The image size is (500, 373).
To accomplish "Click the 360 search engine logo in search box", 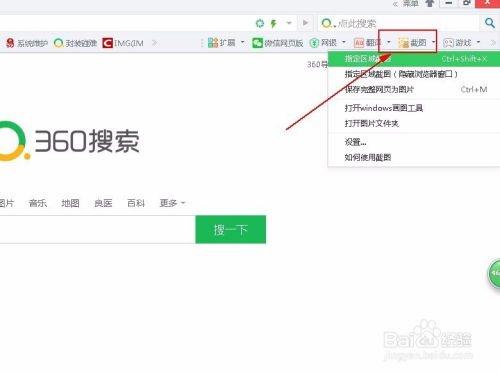I will click(x=327, y=23).
